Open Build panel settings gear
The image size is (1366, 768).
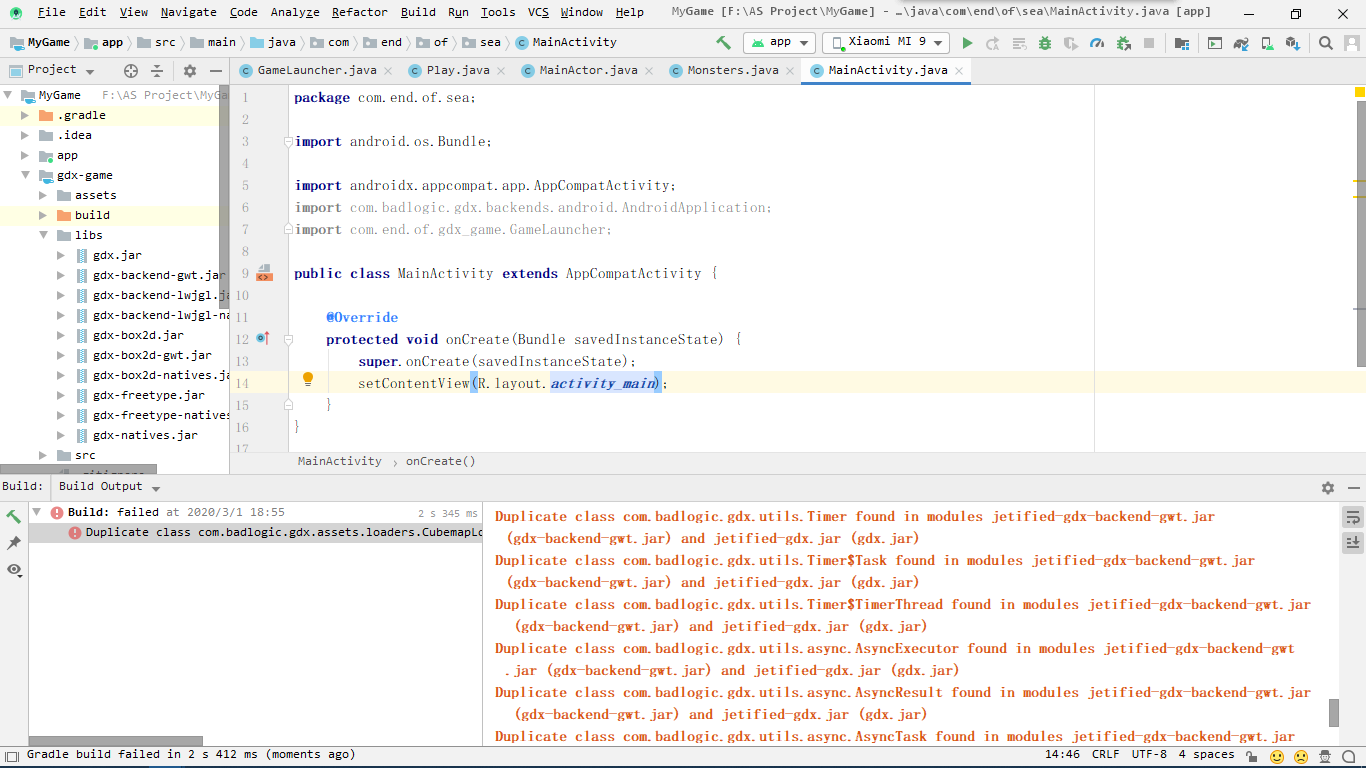(x=1328, y=487)
